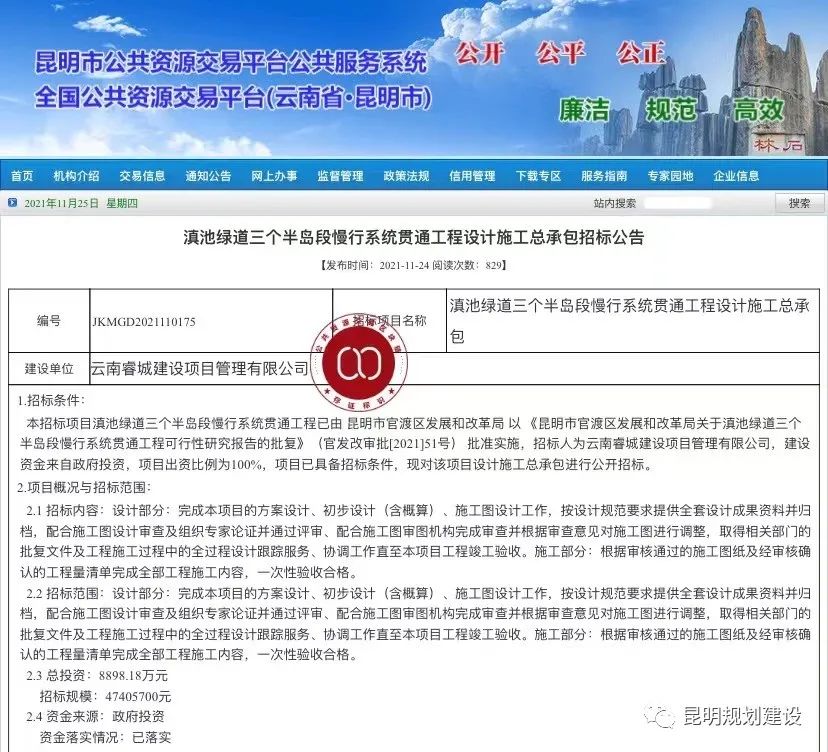Click the 2.项目概况与招标范围 heading
This screenshot has width=828, height=752.
click(84, 487)
